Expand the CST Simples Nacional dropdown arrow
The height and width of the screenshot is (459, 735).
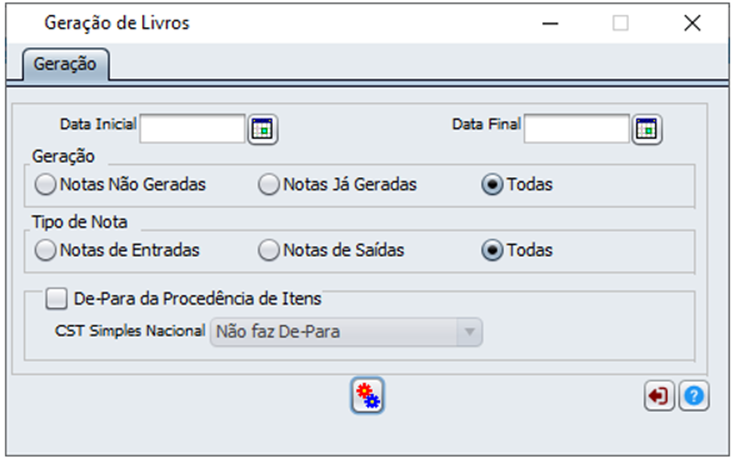click(469, 332)
